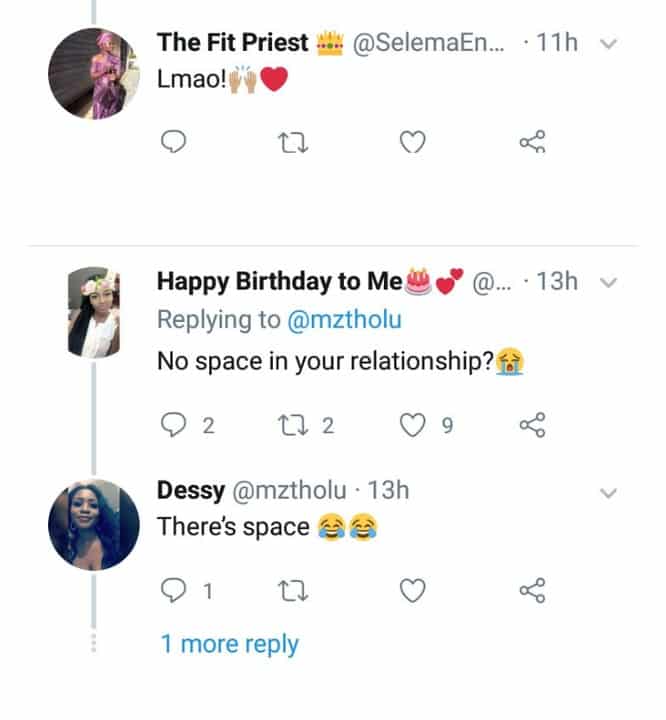Viewport: 666px width, 720px height.
Task: Share The Fit Priest's tweet
Action: click(532, 144)
